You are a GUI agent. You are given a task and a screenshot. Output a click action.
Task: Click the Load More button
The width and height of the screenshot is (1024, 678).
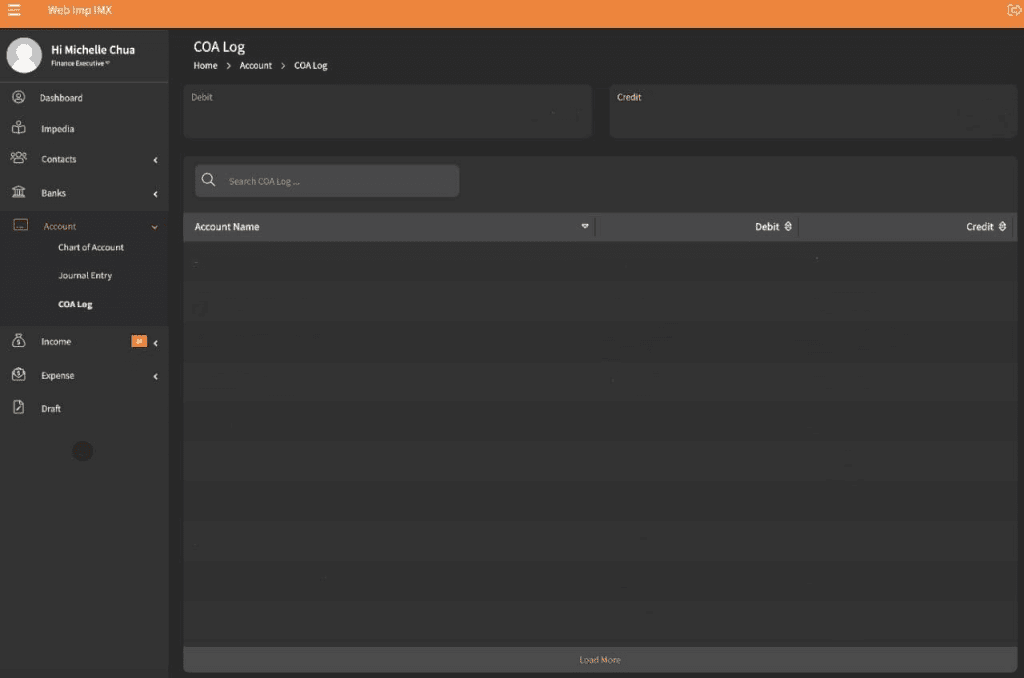pos(600,660)
